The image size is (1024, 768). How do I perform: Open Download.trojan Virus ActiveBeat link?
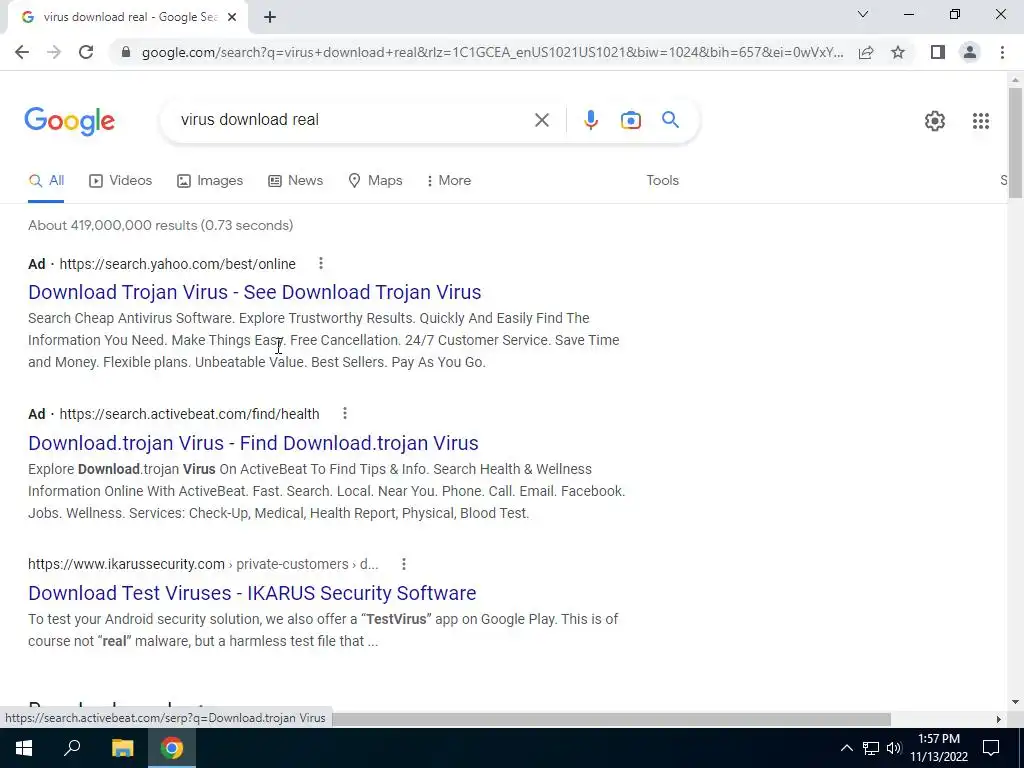point(253,443)
